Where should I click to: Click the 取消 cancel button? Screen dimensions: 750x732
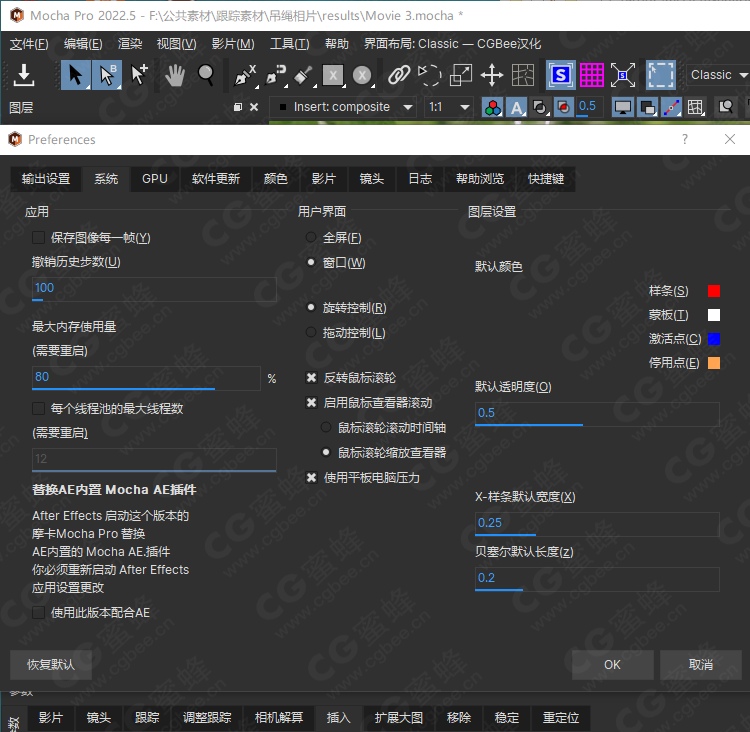[701, 665]
